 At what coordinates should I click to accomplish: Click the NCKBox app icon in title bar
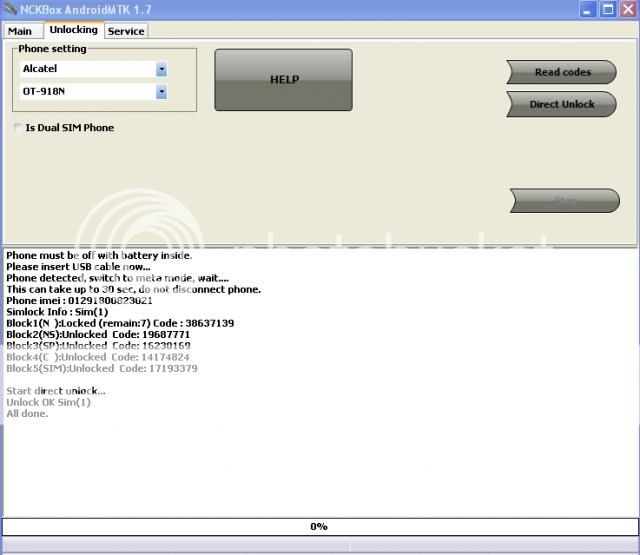tap(11, 9)
